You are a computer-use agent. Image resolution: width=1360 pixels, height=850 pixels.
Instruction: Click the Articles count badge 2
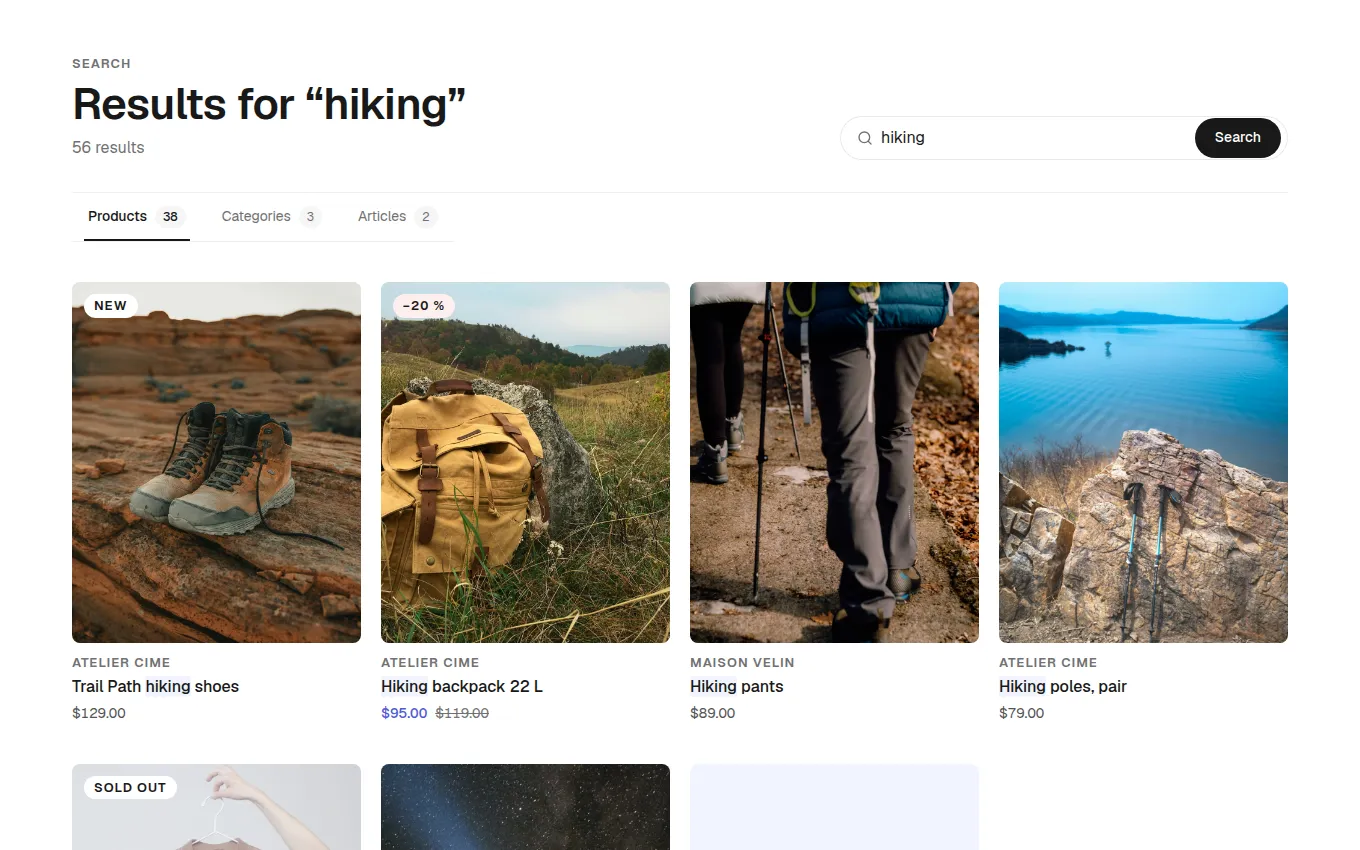(426, 217)
